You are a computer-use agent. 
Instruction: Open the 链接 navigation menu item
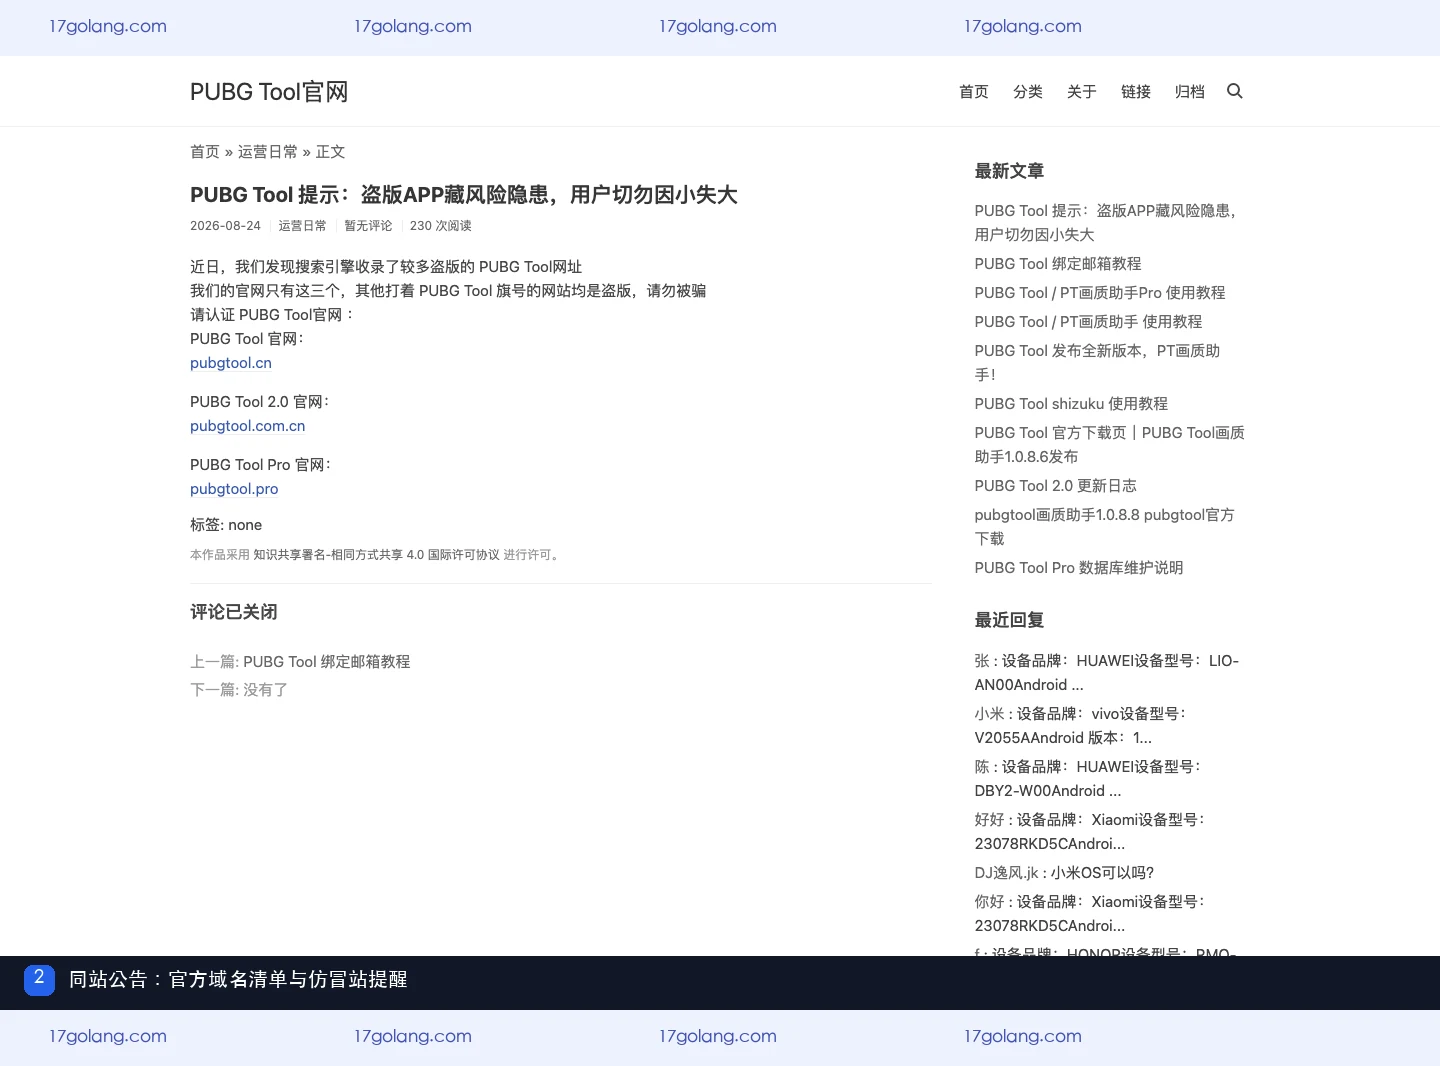click(1136, 92)
